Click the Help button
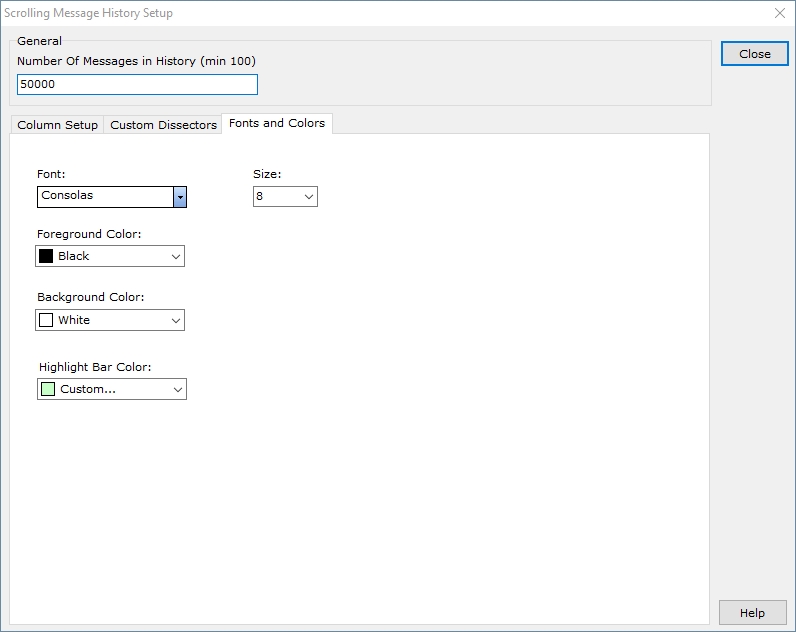This screenshot has width=796, height=632. [x=752, y=613]
